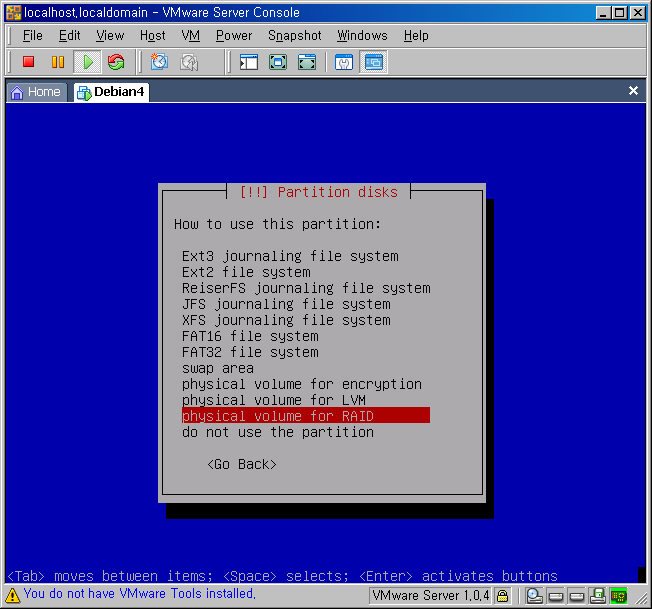Switch to the Home tab

[36, 92]
